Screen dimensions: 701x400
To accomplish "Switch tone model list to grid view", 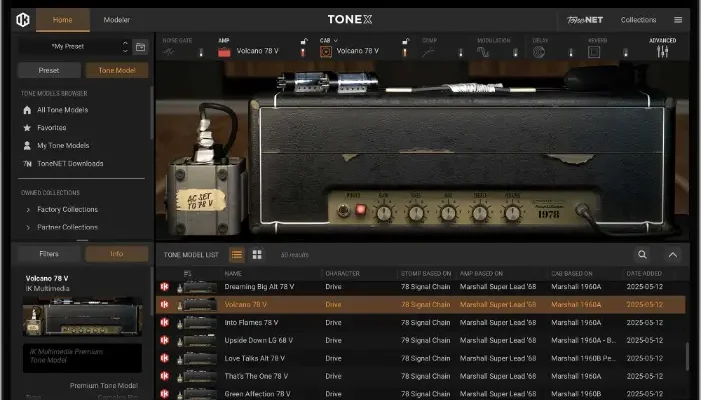I will [x=257, y=255].
